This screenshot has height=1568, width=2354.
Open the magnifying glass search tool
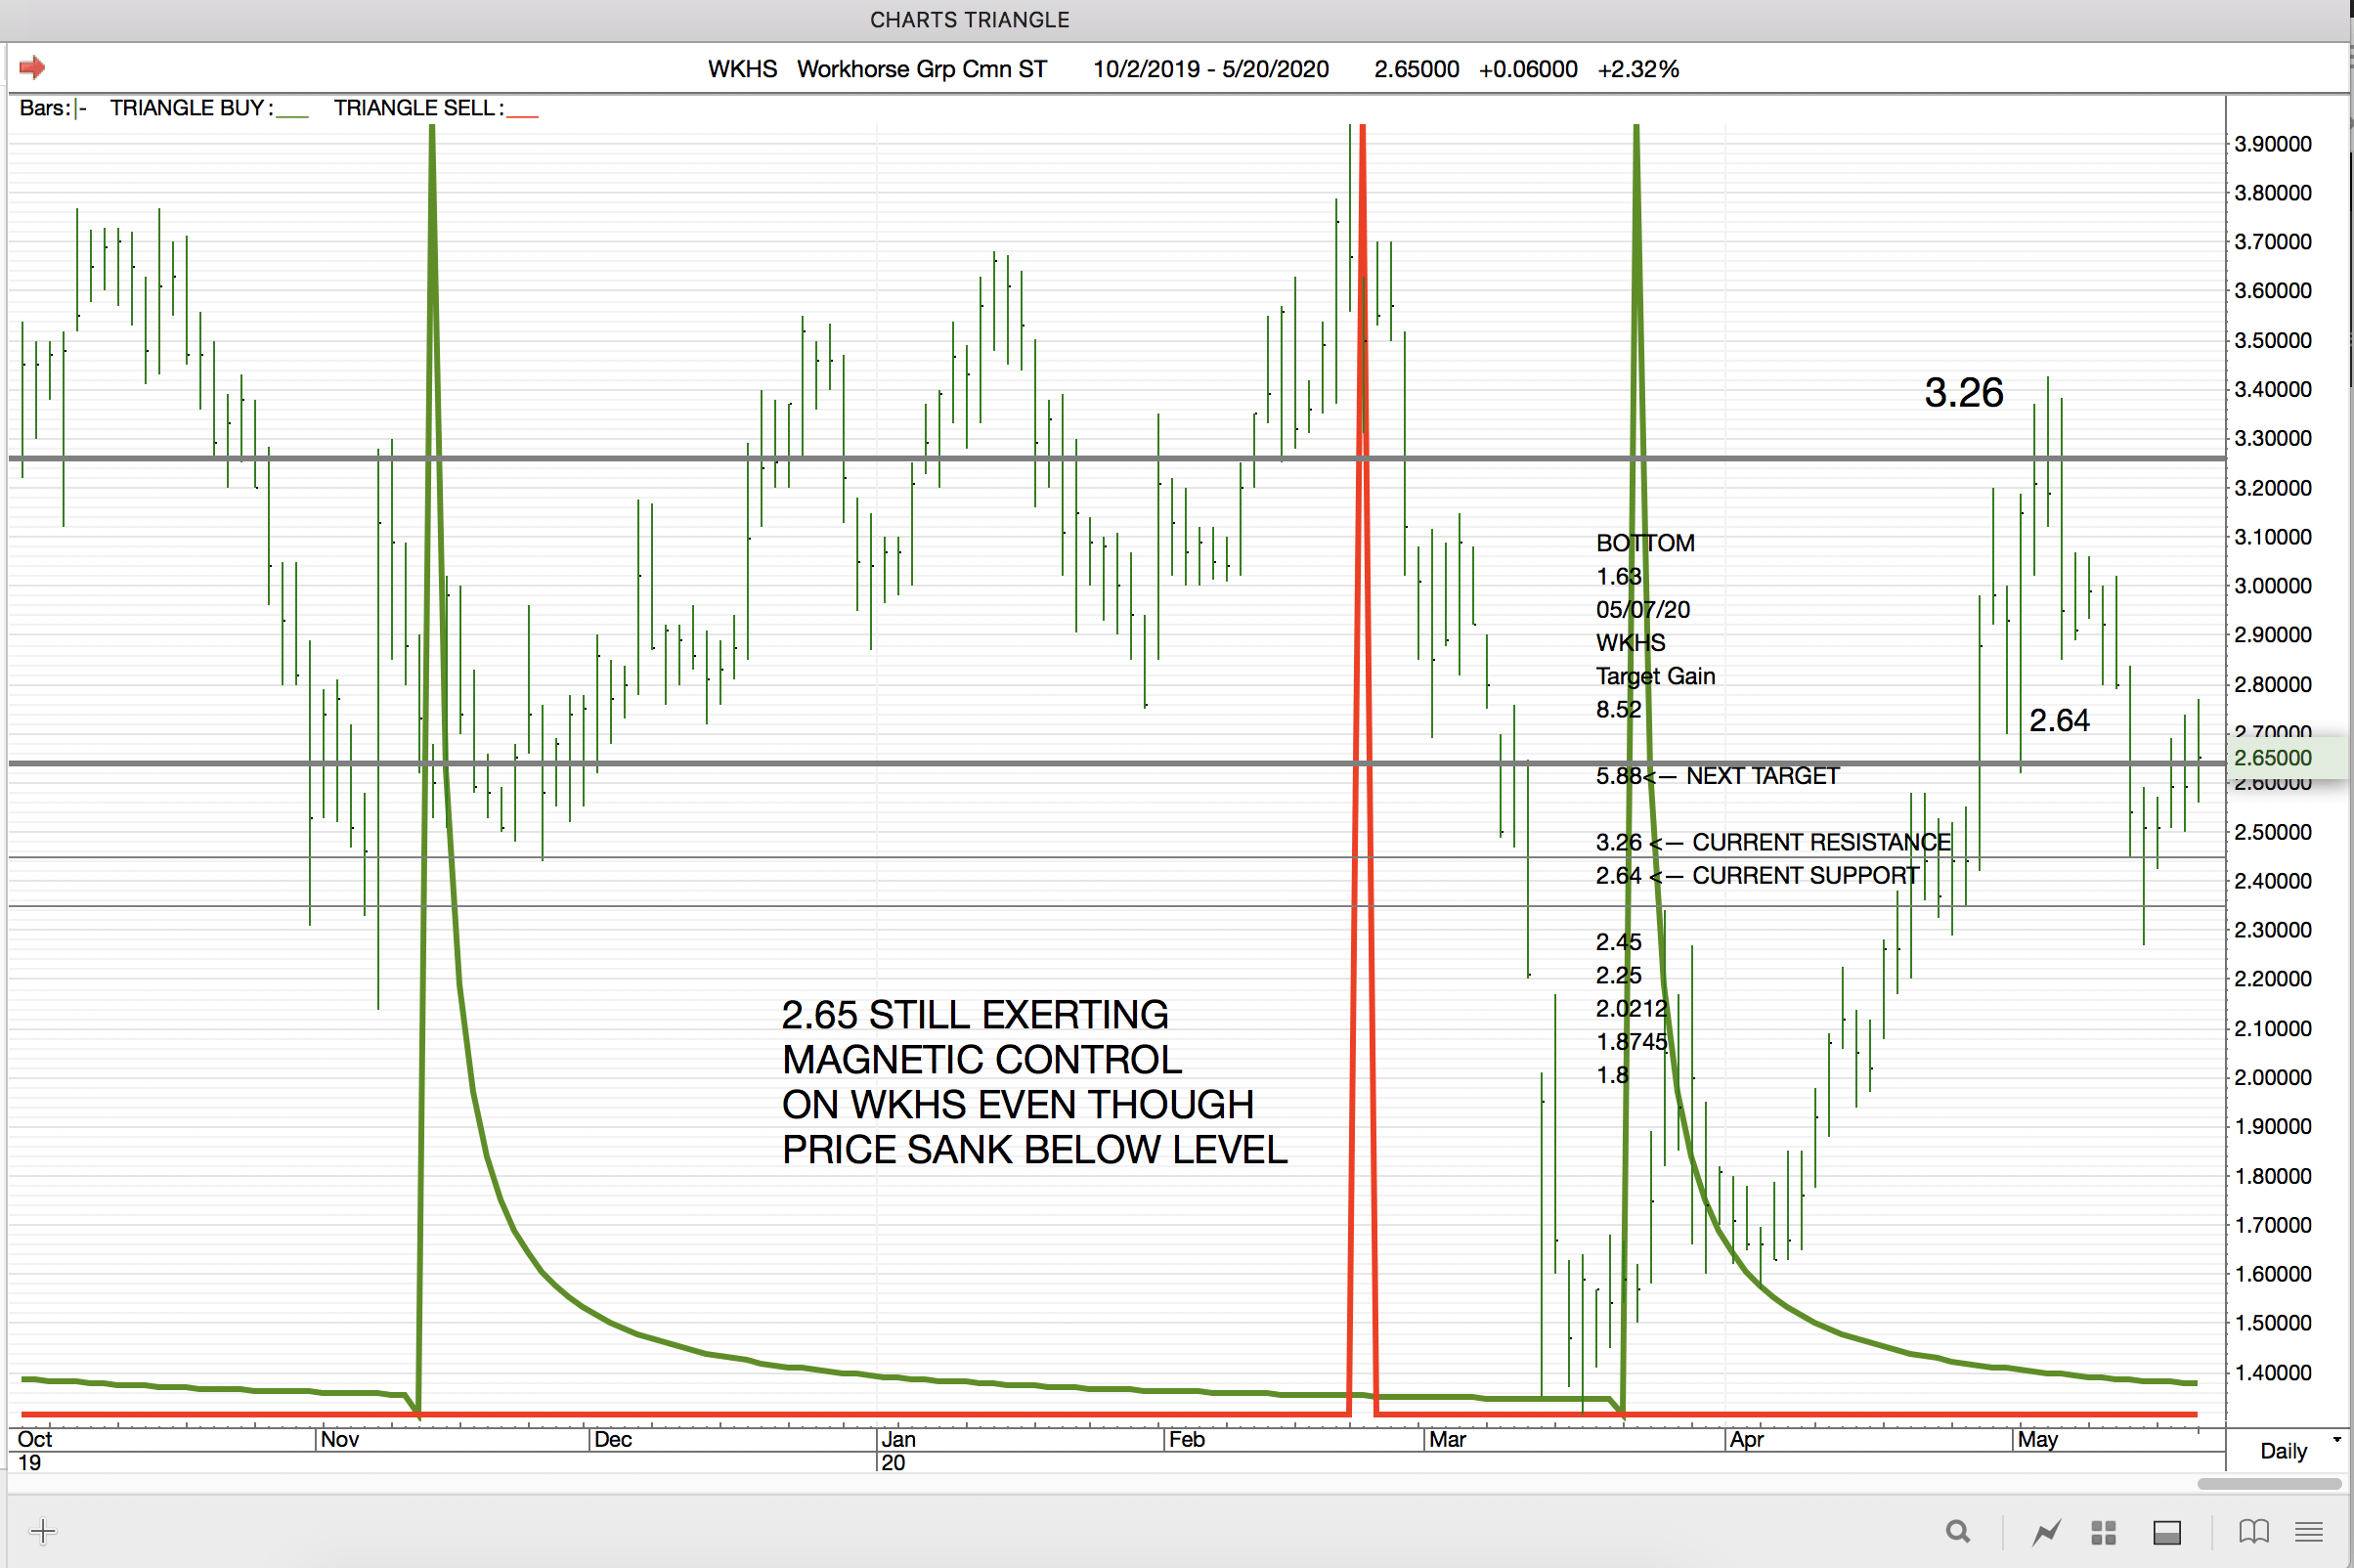tap(1958, 1531)
